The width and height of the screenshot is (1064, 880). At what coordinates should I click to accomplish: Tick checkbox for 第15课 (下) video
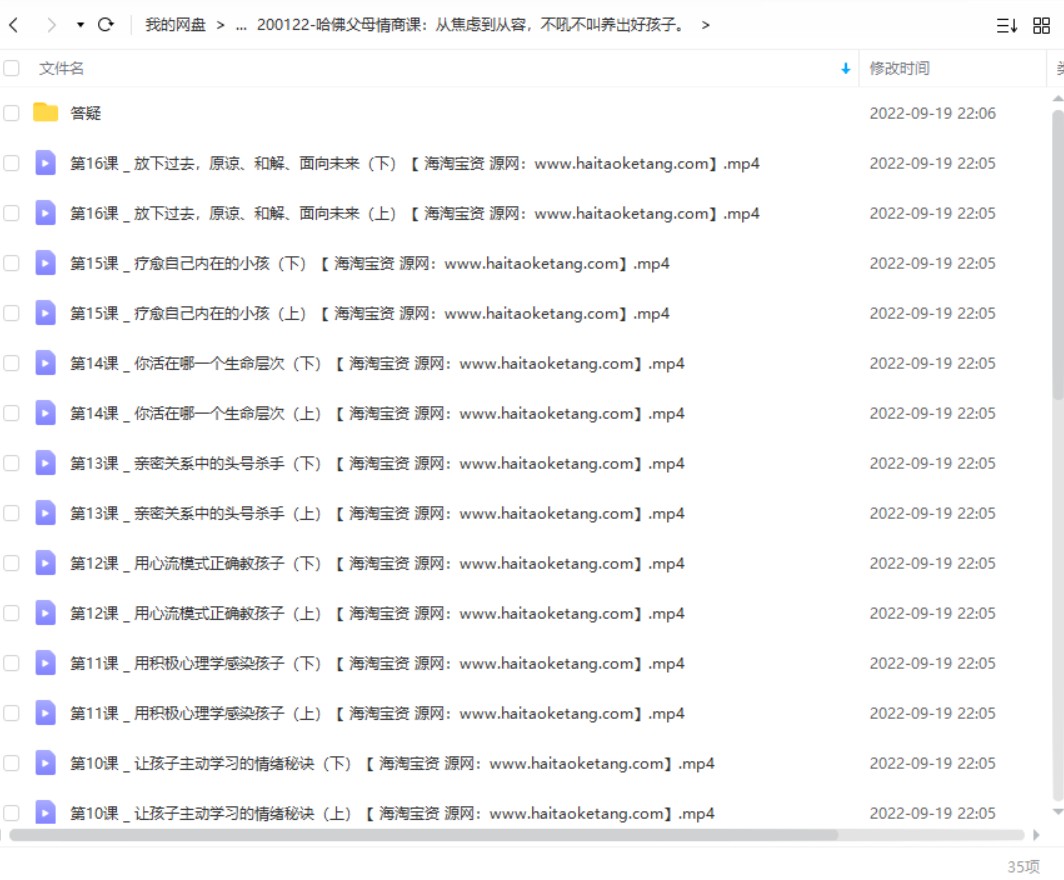pos(12,263)
